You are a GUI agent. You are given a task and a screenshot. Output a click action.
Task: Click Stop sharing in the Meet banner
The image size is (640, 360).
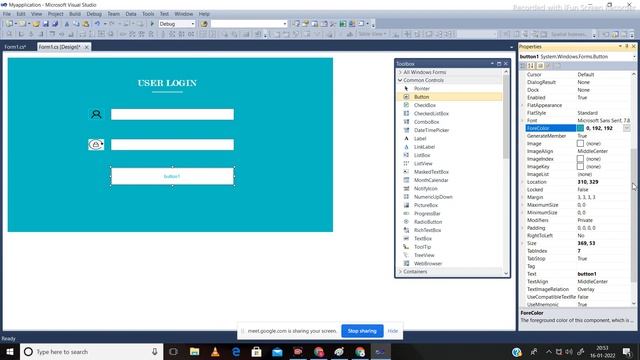point(362,331)
